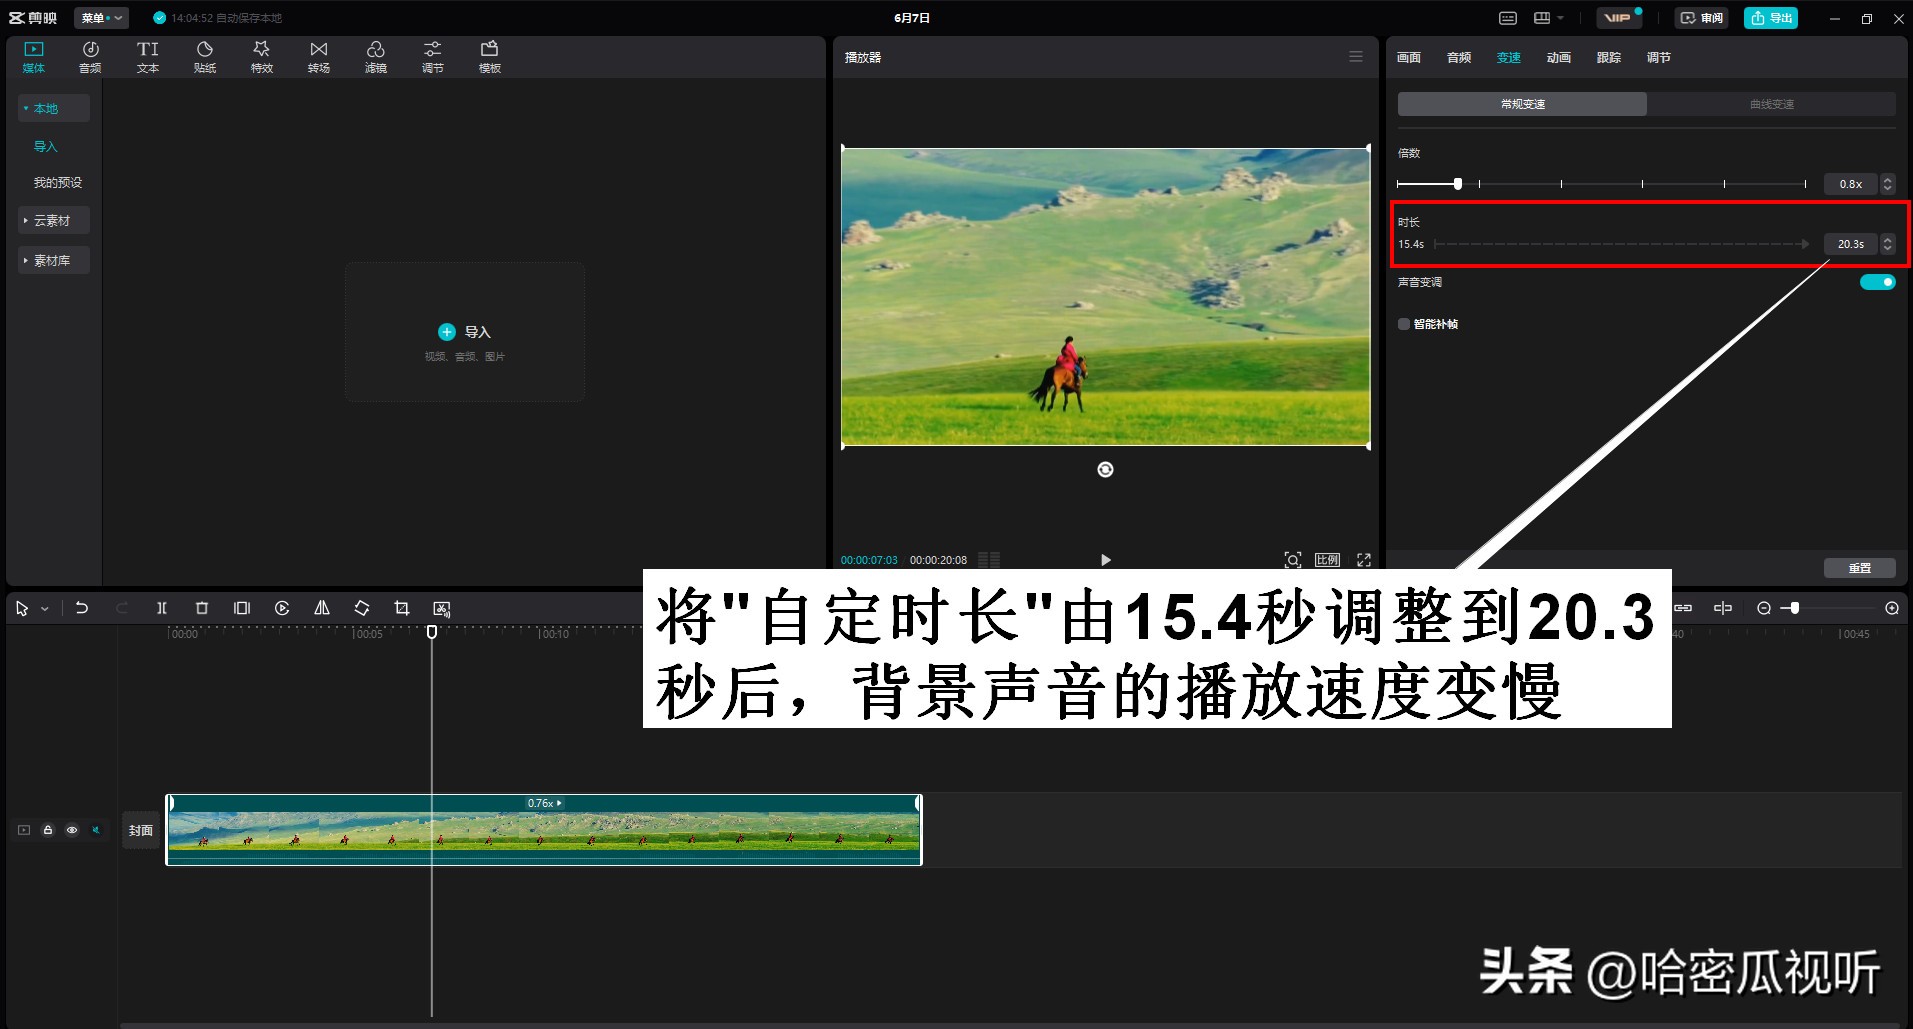Open the 音频 audio media panel

(x=90, y=55)
